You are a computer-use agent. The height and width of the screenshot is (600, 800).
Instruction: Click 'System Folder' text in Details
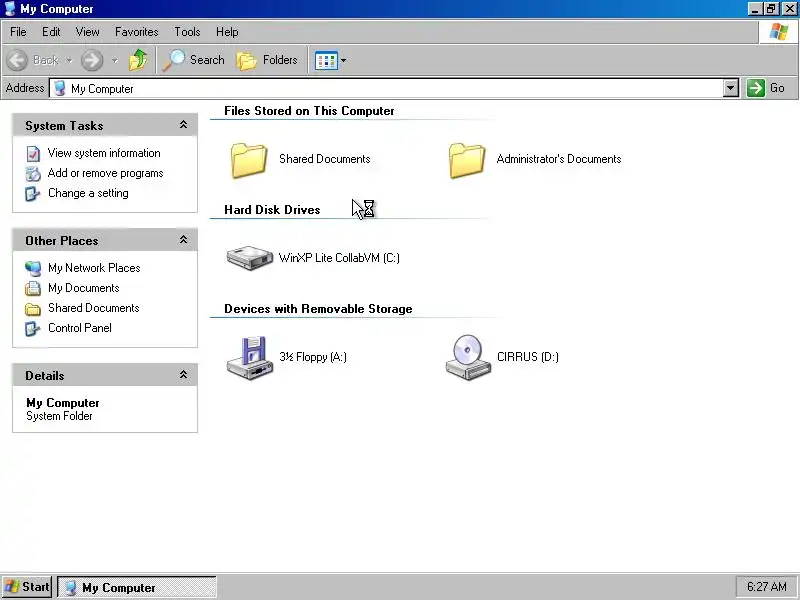point(59,416)
